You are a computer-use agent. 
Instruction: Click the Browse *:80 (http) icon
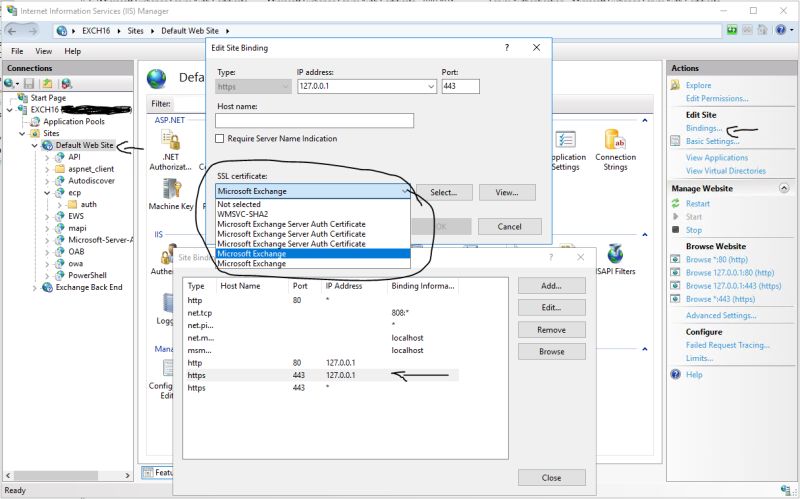pos(676,259)
